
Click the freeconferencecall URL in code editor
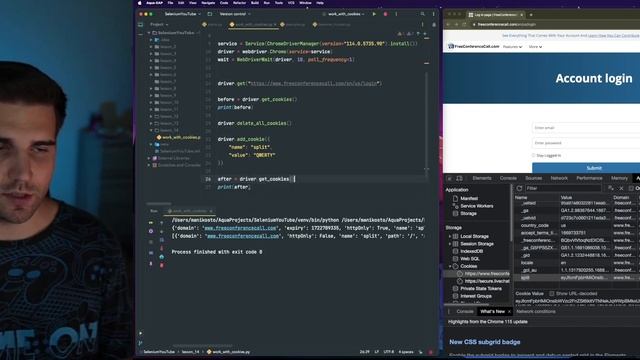tap(313, 83)
